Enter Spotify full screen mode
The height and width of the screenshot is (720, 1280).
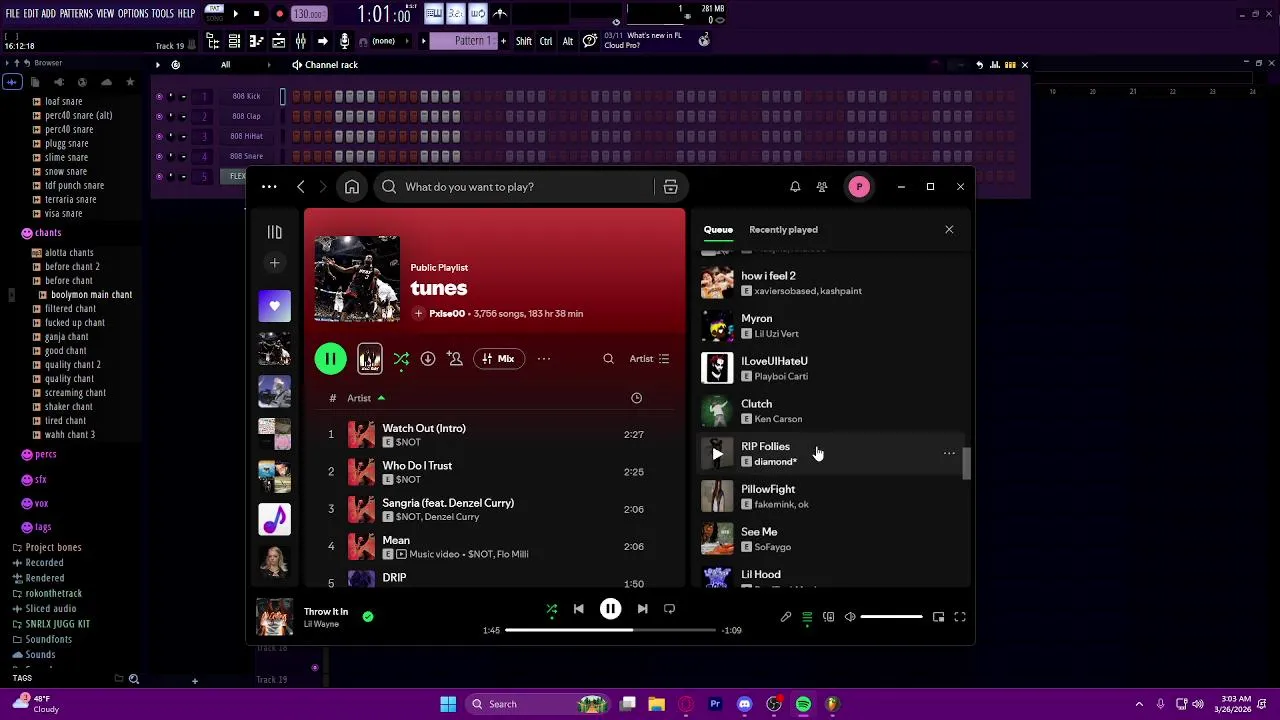click(x=960, y=617)
